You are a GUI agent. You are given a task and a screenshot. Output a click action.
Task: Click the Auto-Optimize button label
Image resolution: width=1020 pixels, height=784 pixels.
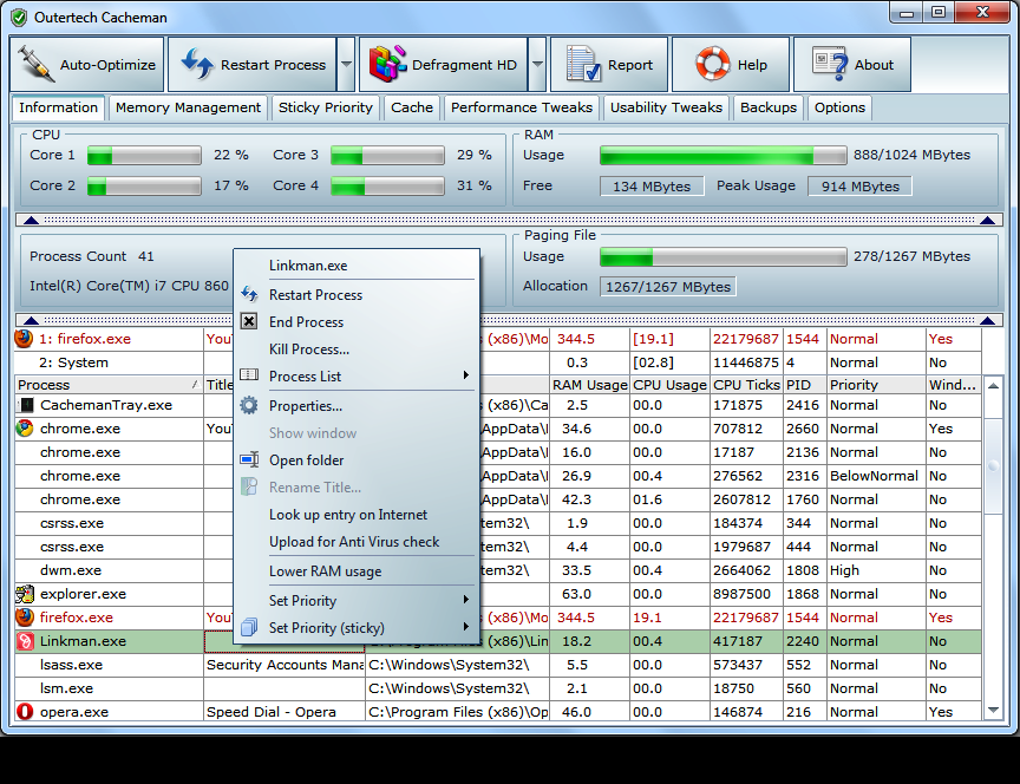pyautogui.click(x=108, y=65)
